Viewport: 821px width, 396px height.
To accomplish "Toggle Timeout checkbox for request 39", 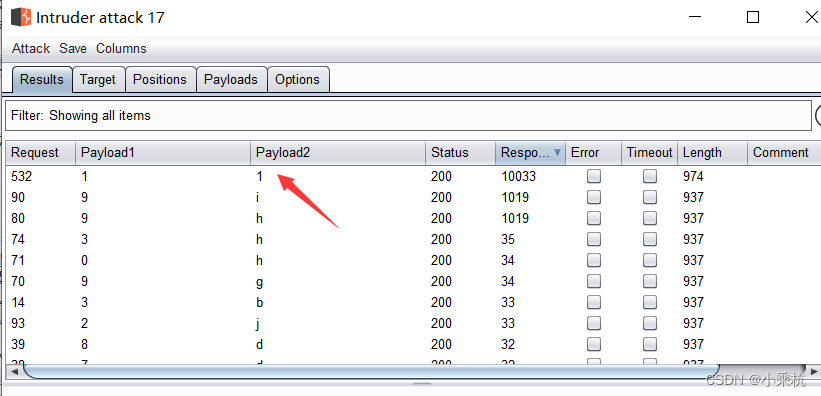I will pos(650,344).
